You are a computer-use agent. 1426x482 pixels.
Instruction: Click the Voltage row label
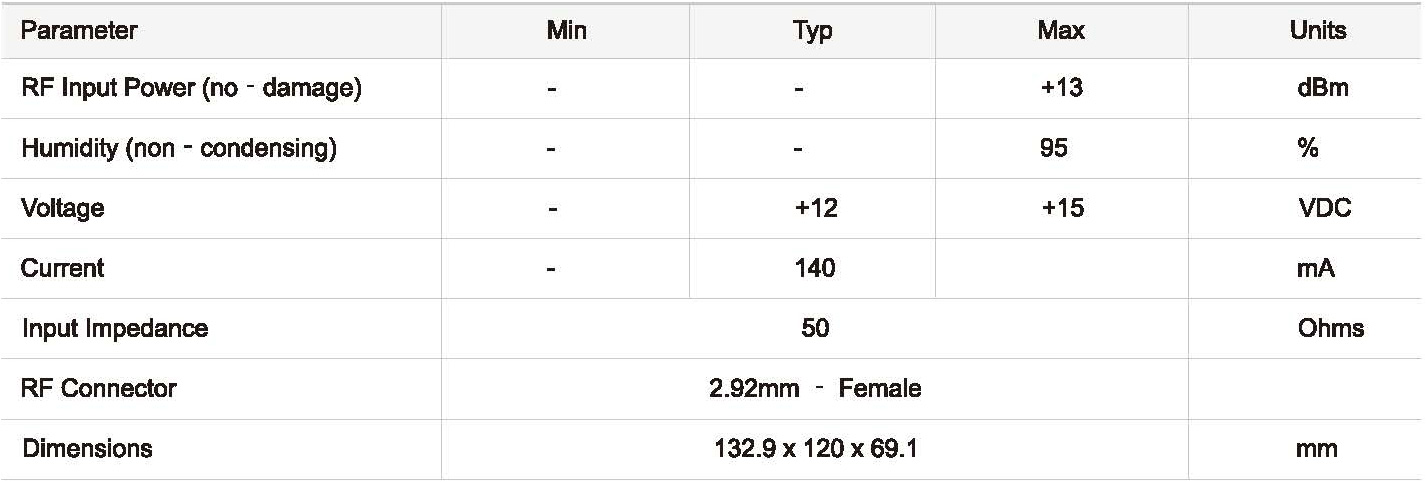(62, 208)
